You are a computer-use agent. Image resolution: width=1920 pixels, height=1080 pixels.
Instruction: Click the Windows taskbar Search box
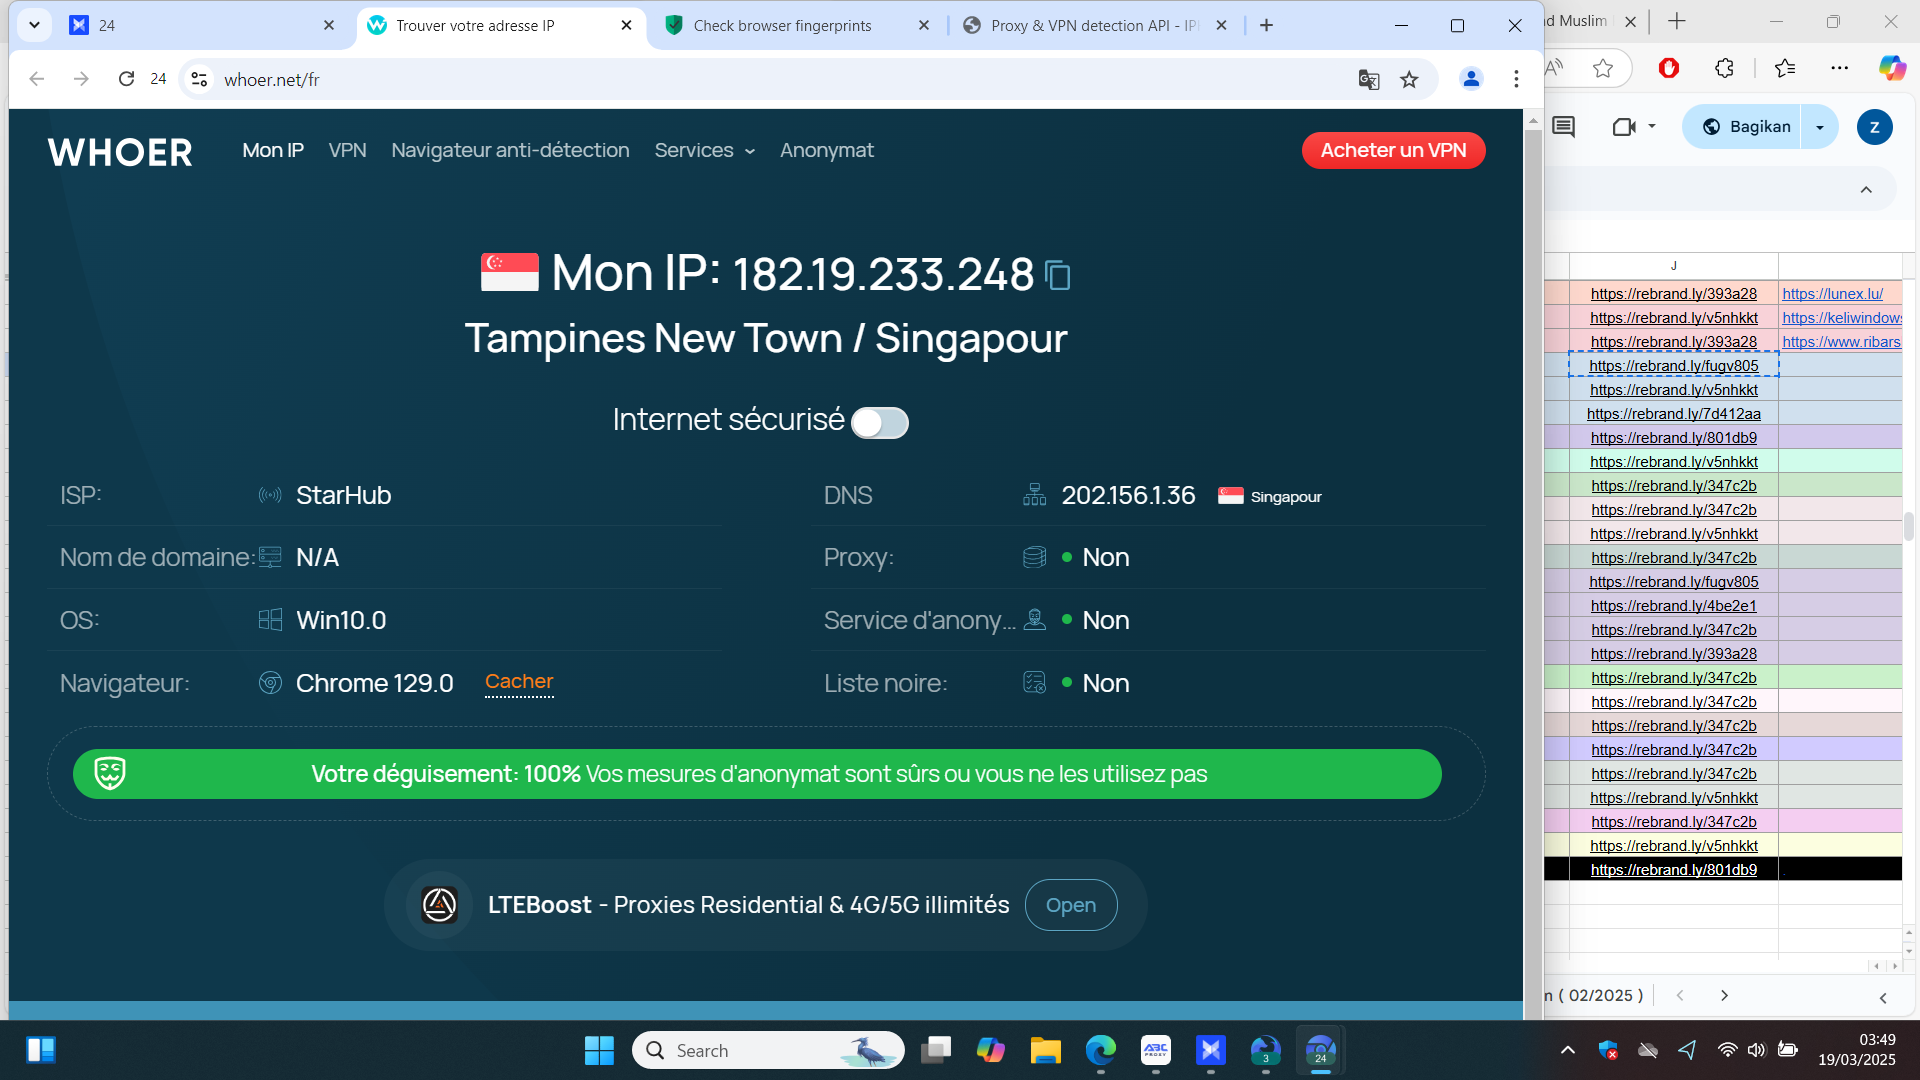(x=768, y=1051)
